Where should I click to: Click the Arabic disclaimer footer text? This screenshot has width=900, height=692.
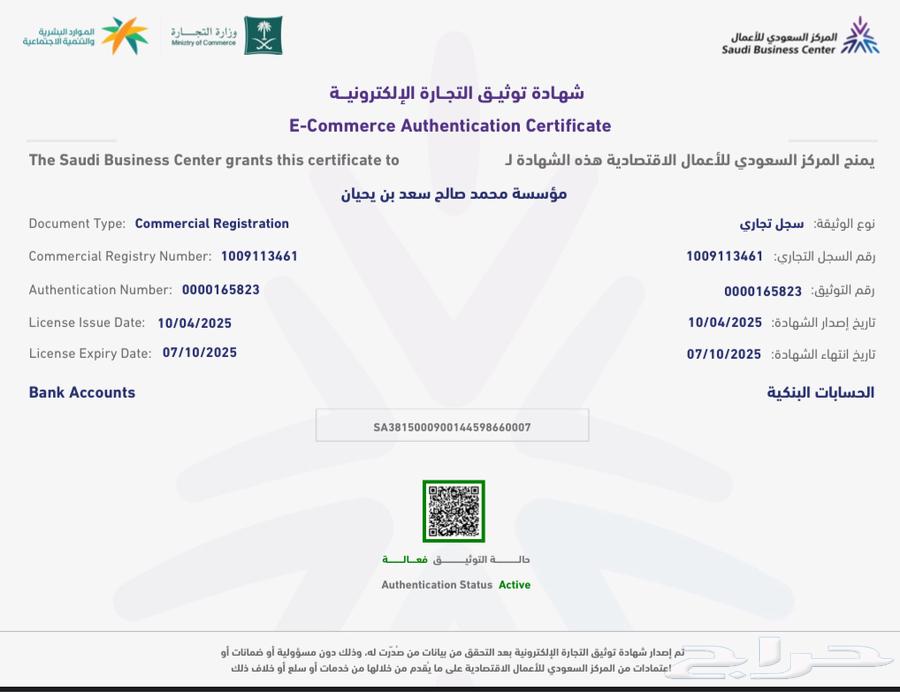(x=452, y=660)
